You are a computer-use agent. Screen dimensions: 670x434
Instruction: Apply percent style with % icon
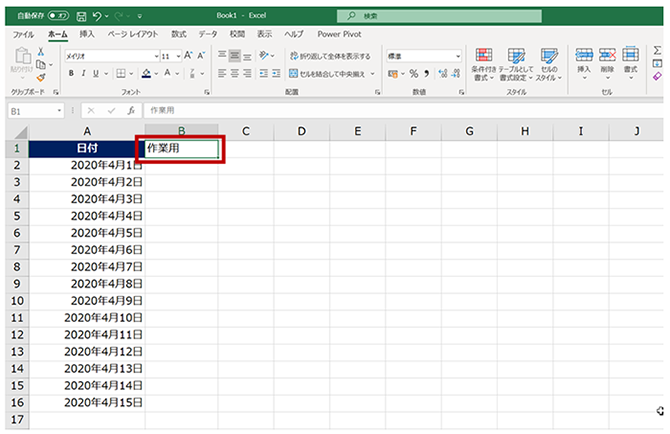click(x=413, y=73)
